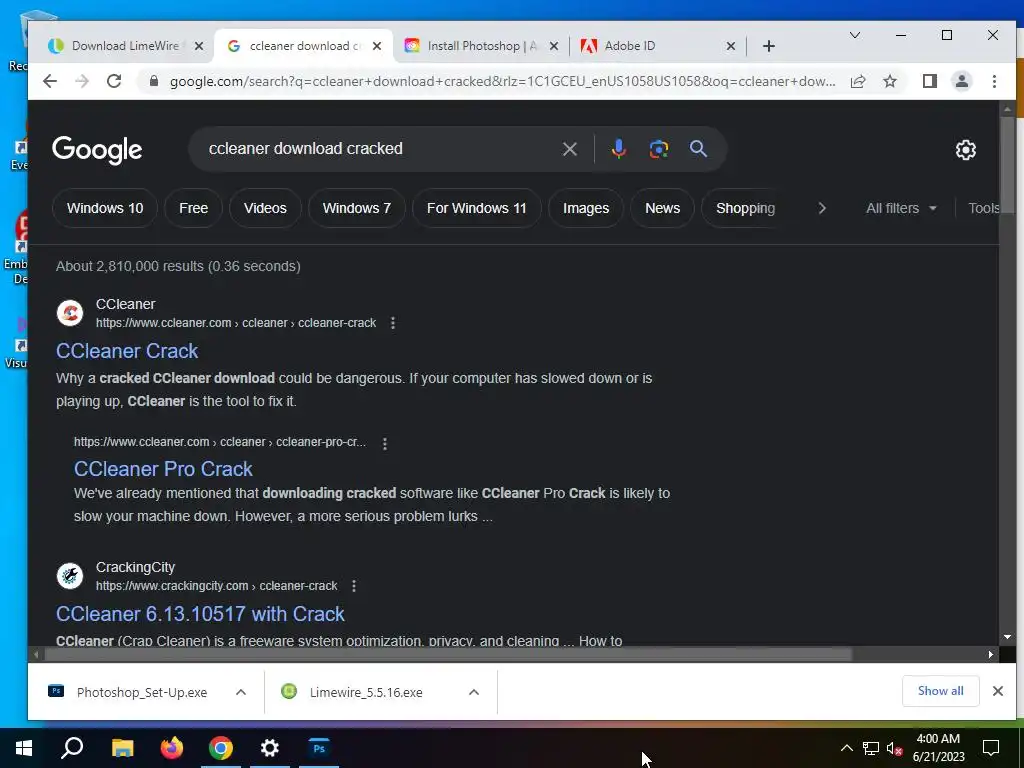The width and height of the screenshot is (1024, 768).
Task: Close the Adobe ID tab
Action: 731,46
